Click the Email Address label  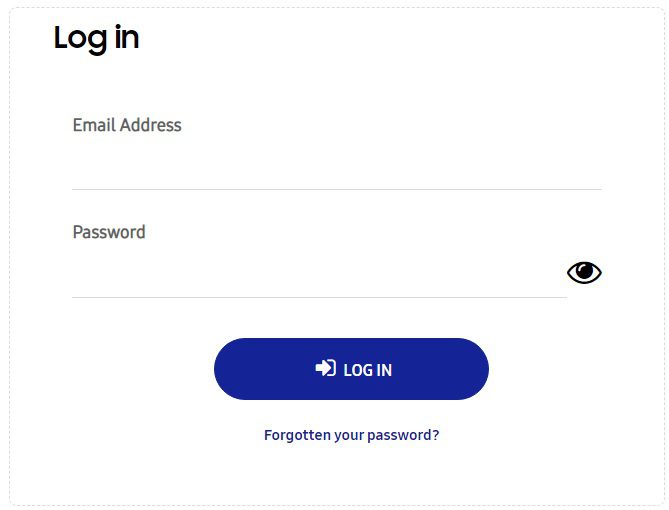coord(127,125)
